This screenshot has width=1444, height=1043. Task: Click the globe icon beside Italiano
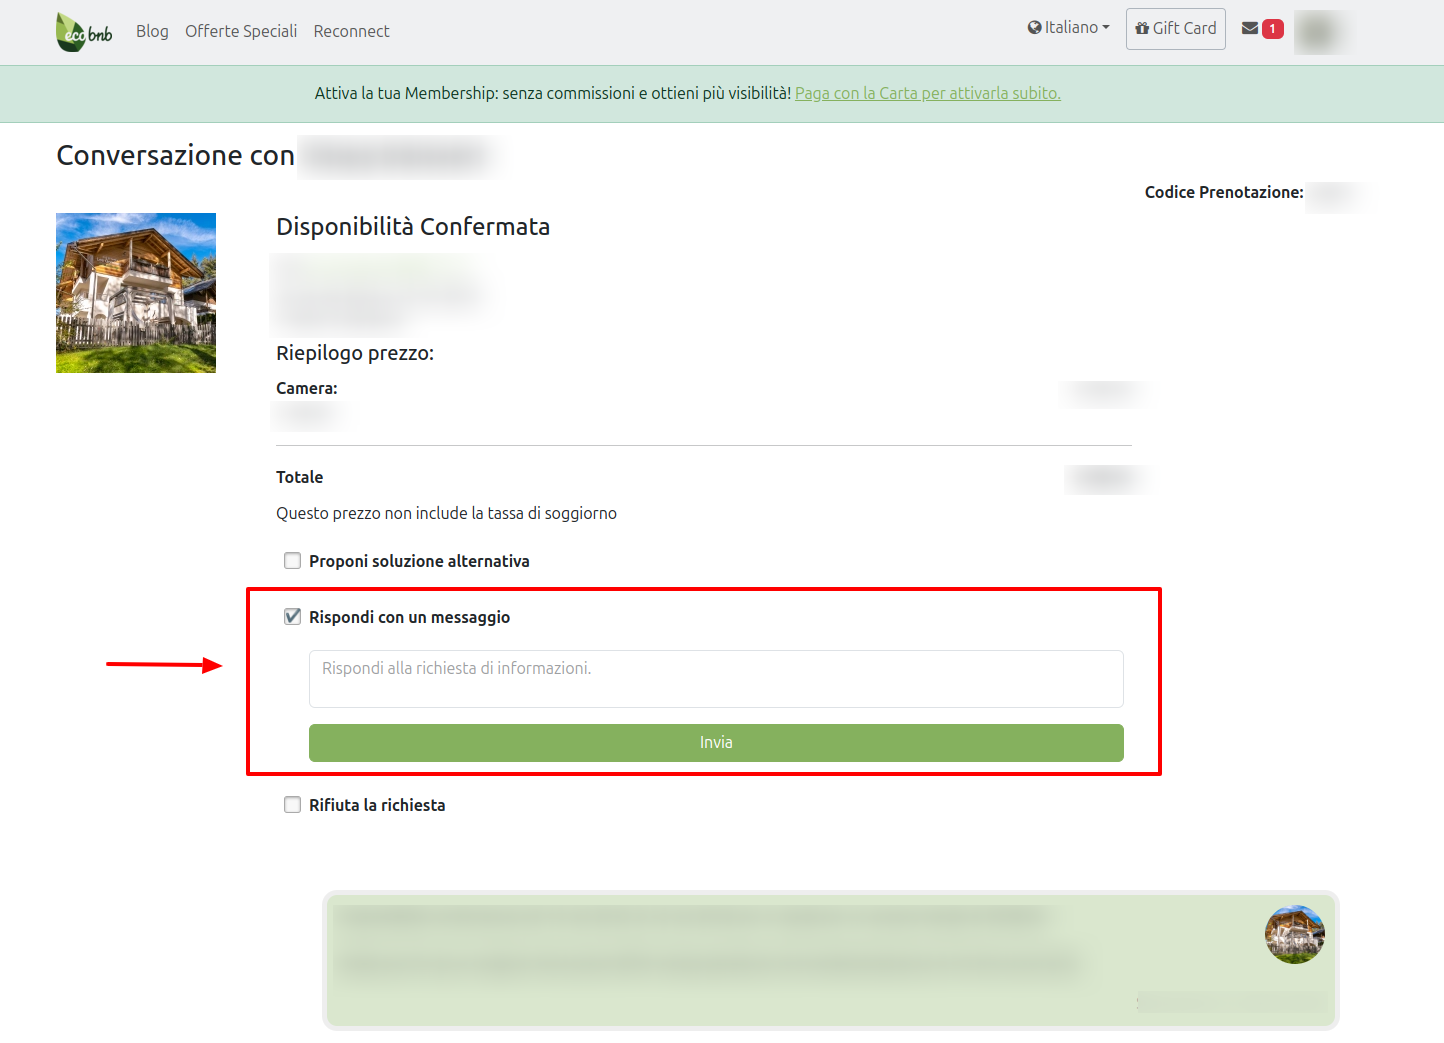(x=1034, y=28)
